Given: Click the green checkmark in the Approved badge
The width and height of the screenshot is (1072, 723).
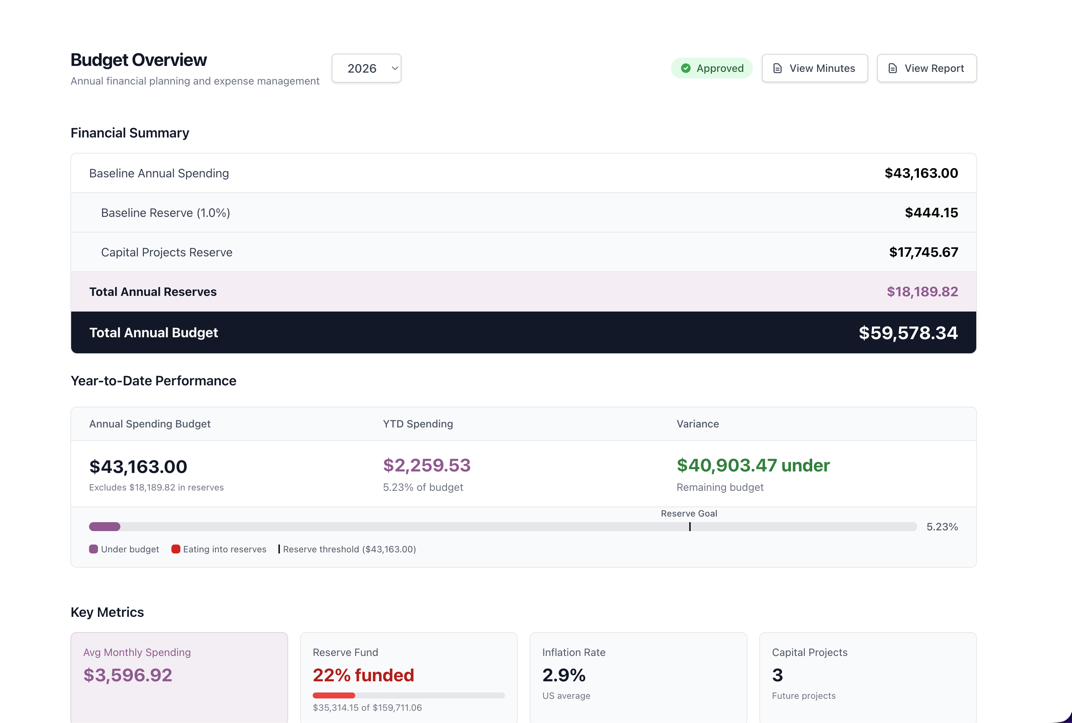Looking at the screenshot, I should (x=685, y=68).
